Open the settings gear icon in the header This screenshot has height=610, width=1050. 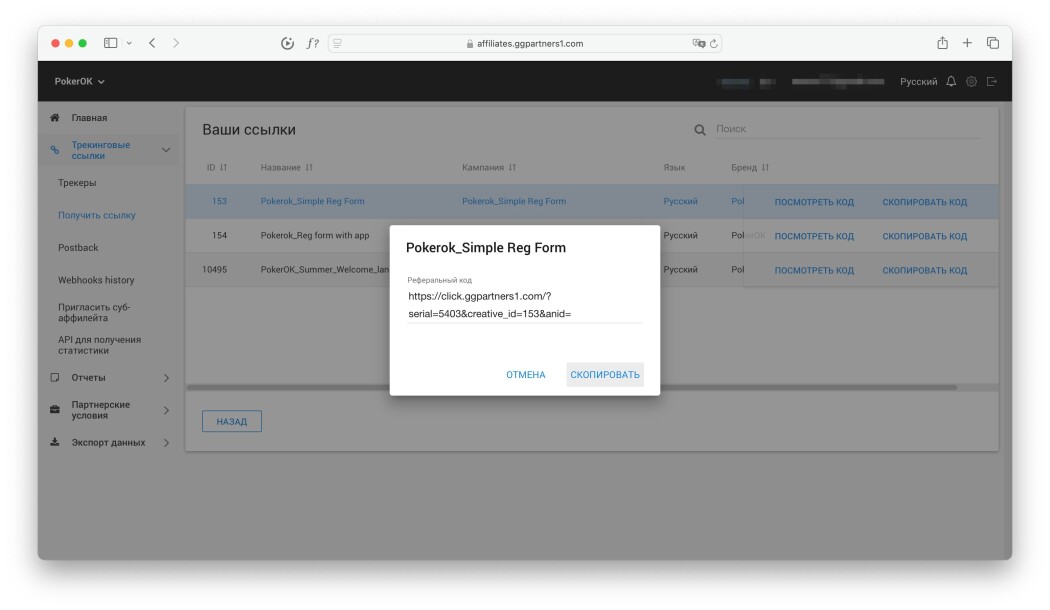point(971,82)
